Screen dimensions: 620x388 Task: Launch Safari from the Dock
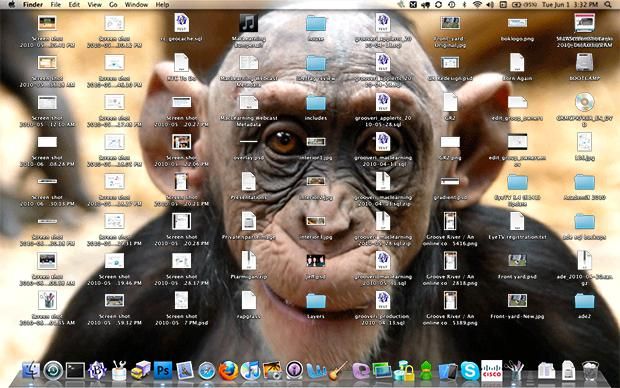(207, 371)
